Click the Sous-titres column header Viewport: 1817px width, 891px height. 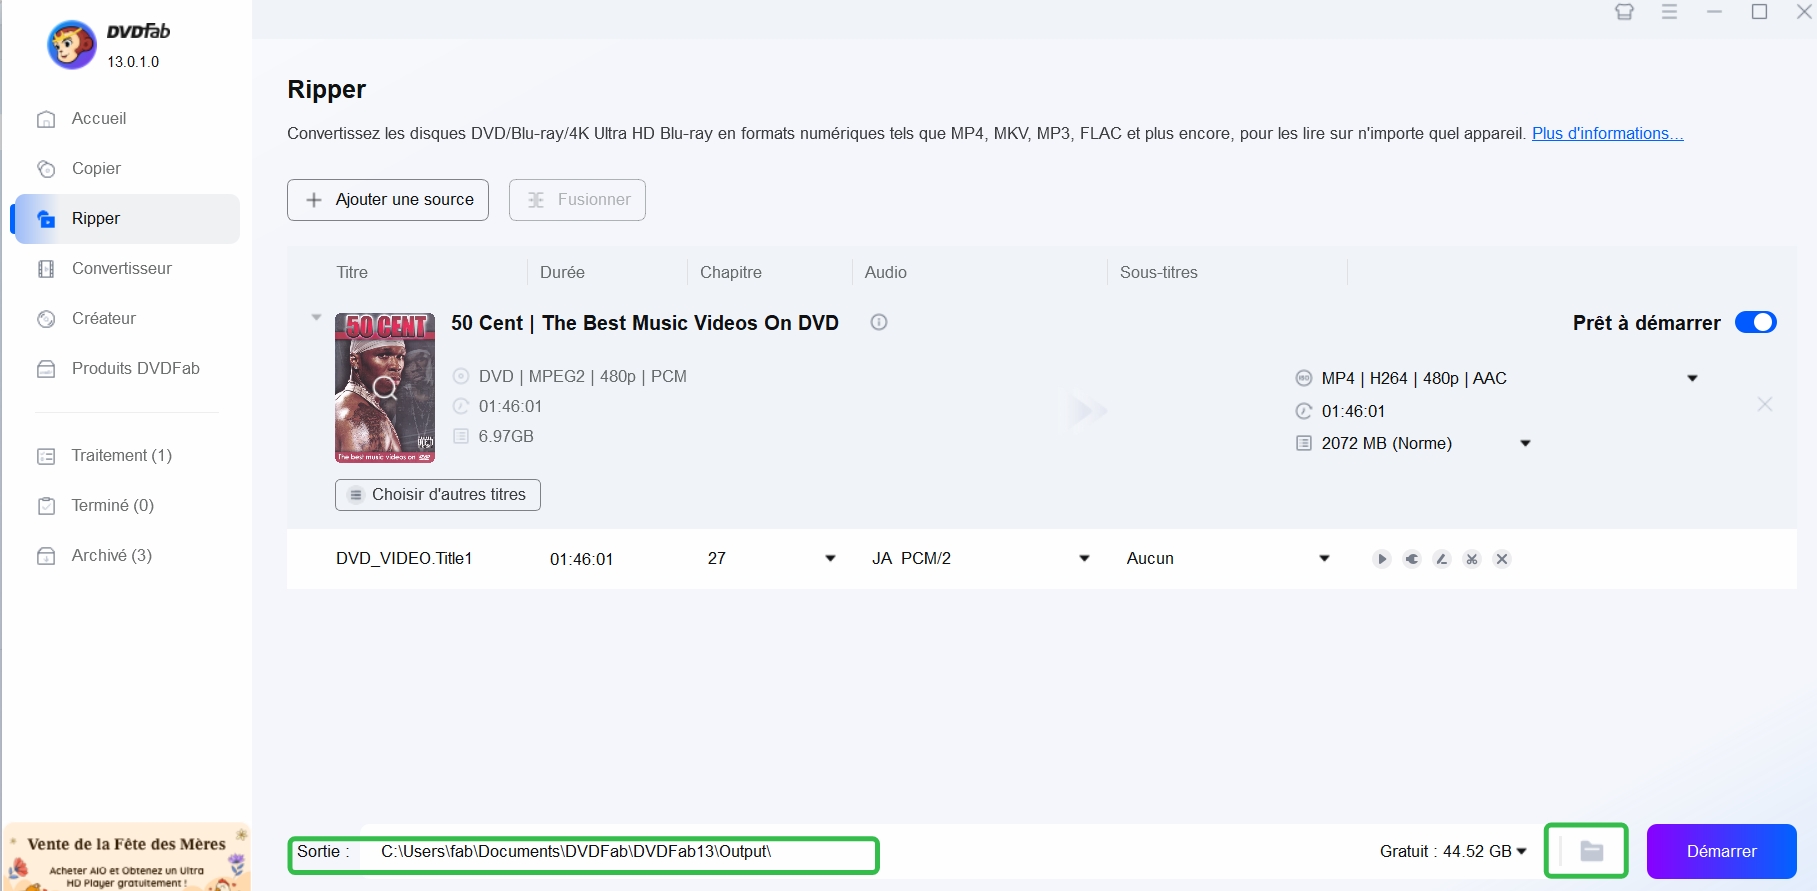[1159, 272]
